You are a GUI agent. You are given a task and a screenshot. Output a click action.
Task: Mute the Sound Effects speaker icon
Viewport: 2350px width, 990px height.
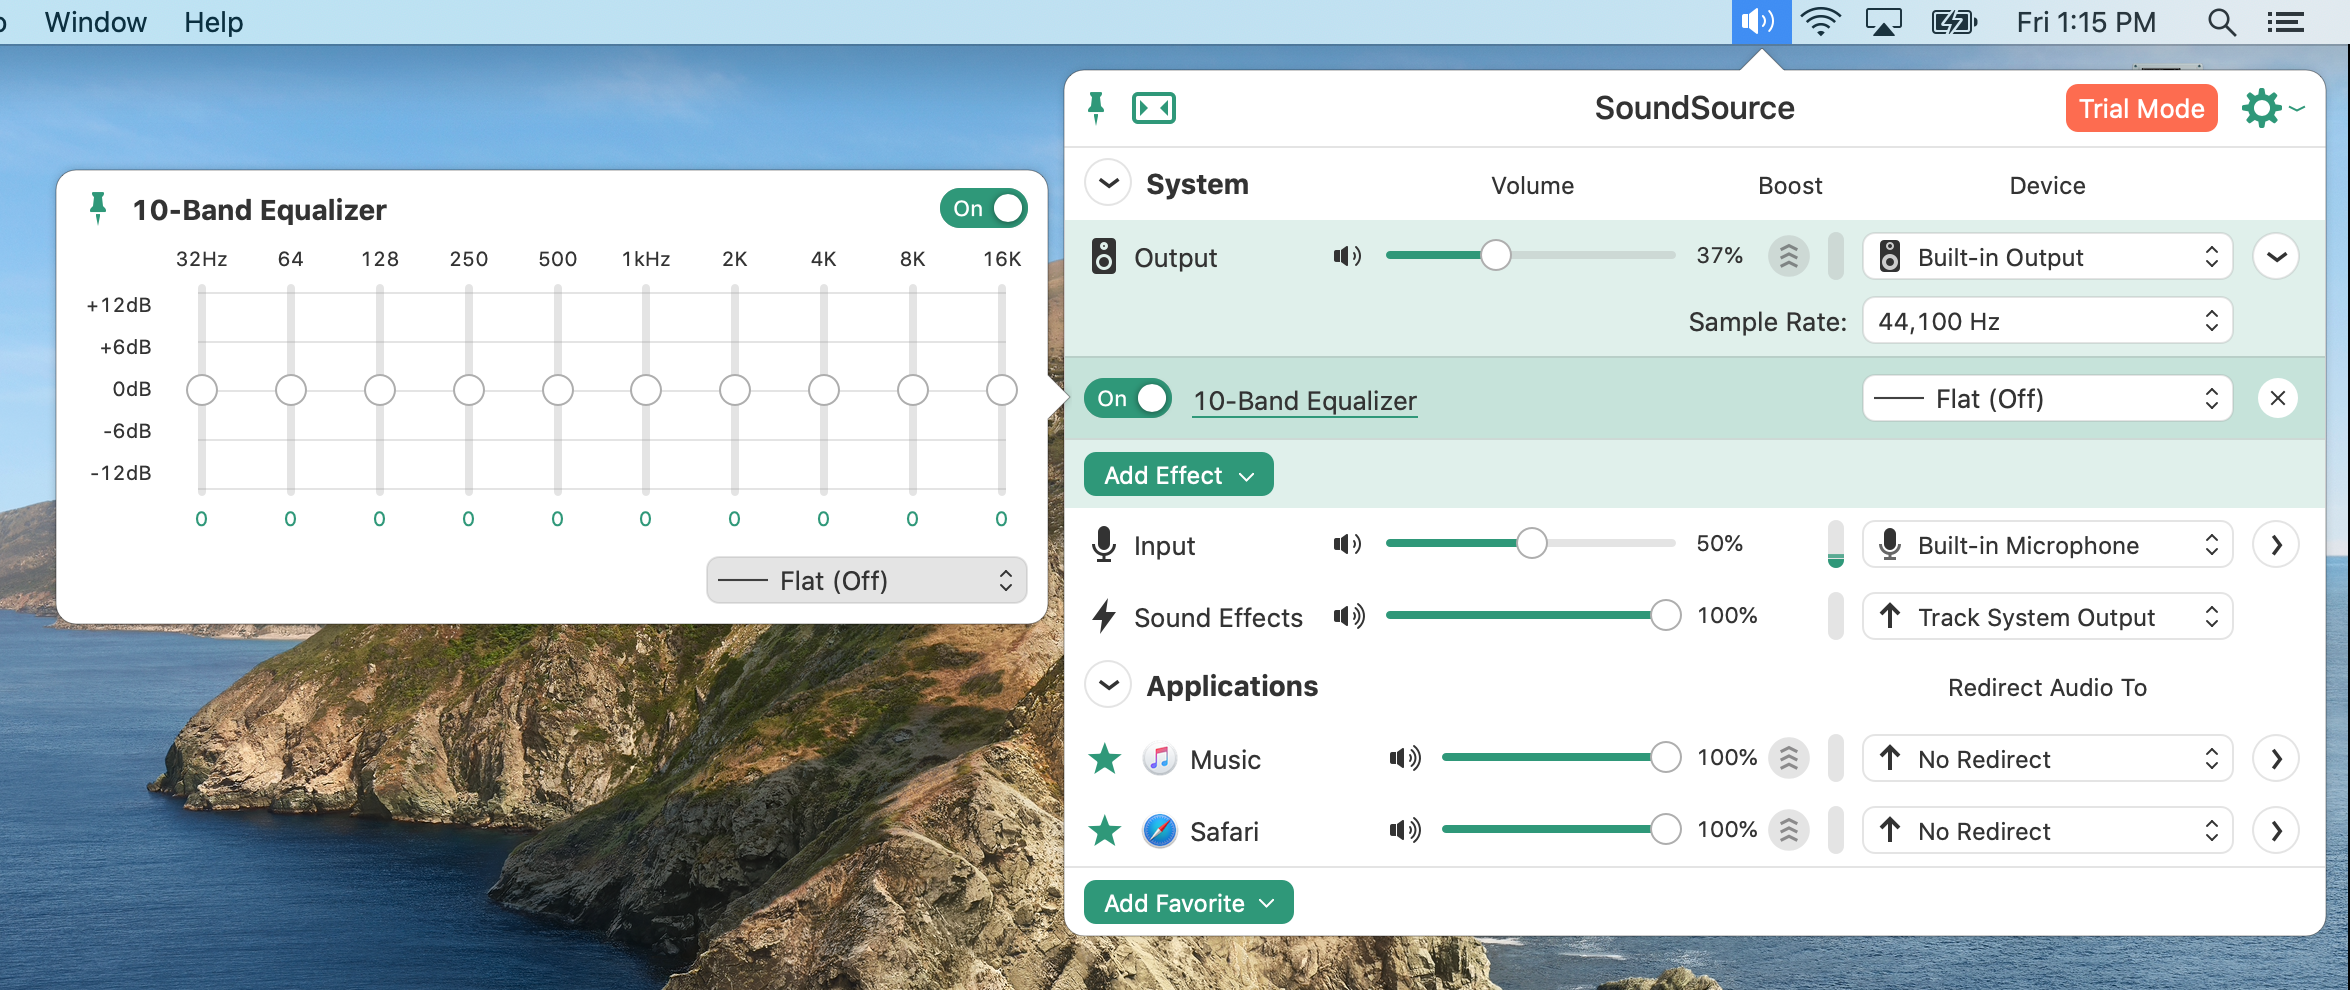pos(1347,616)
